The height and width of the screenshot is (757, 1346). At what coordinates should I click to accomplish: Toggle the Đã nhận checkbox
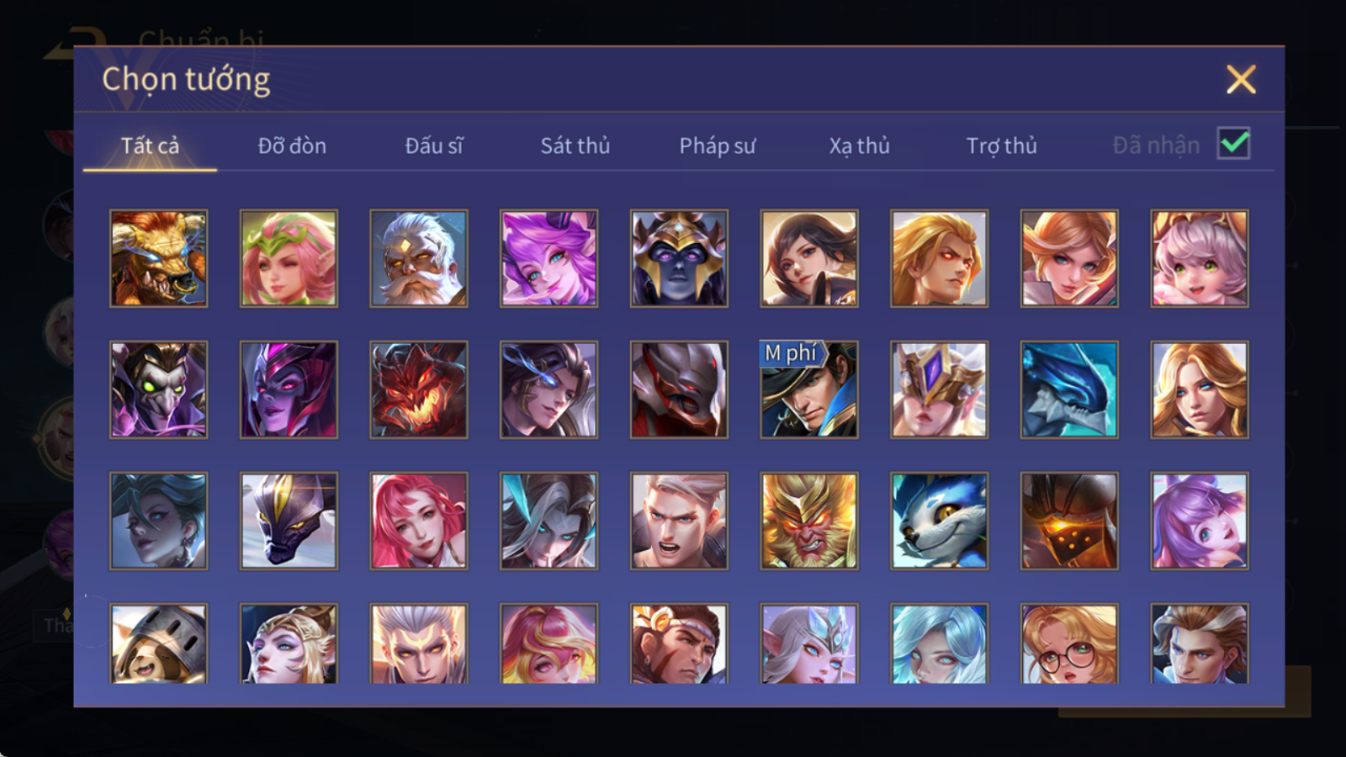click(1234, 144)
